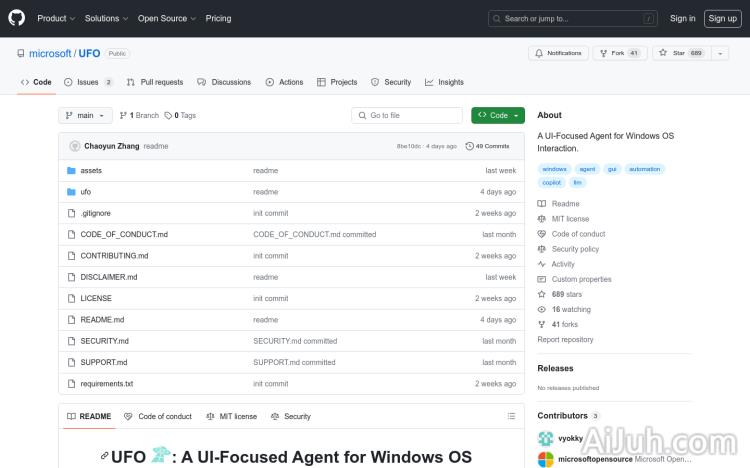Open the MIT license tab
This screenshot has width=750, height=468.
(231, 416)
